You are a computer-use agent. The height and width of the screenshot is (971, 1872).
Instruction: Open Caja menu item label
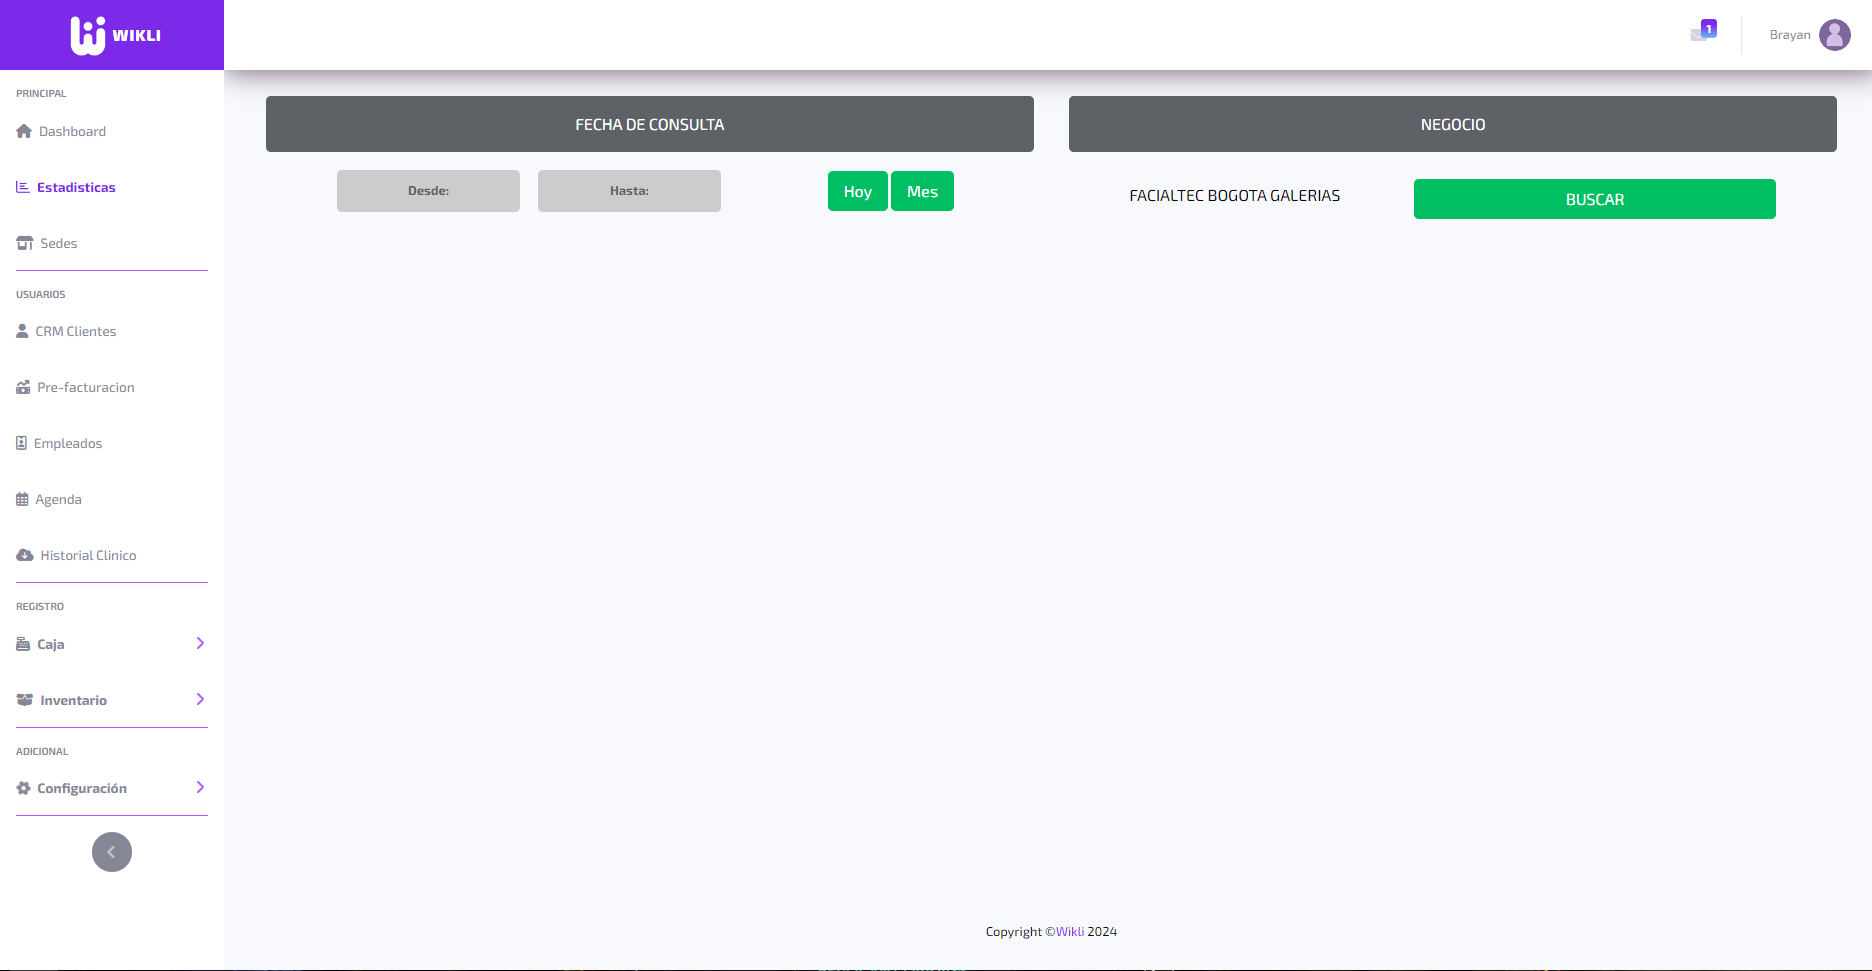tap(51, 644)
